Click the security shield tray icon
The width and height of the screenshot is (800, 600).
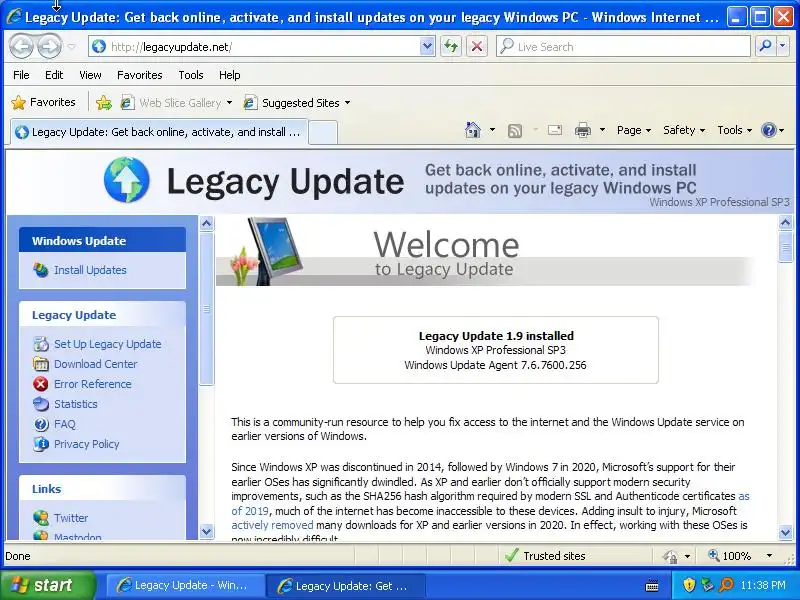click(x=689, y=585)
